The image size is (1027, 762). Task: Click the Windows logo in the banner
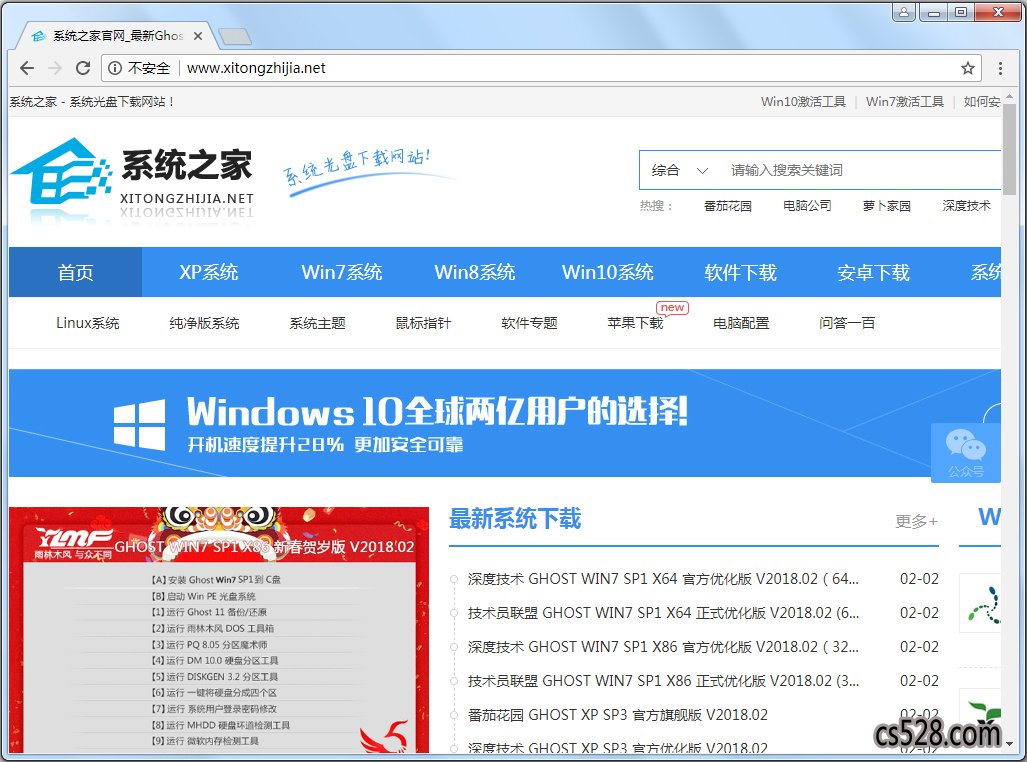140,425
